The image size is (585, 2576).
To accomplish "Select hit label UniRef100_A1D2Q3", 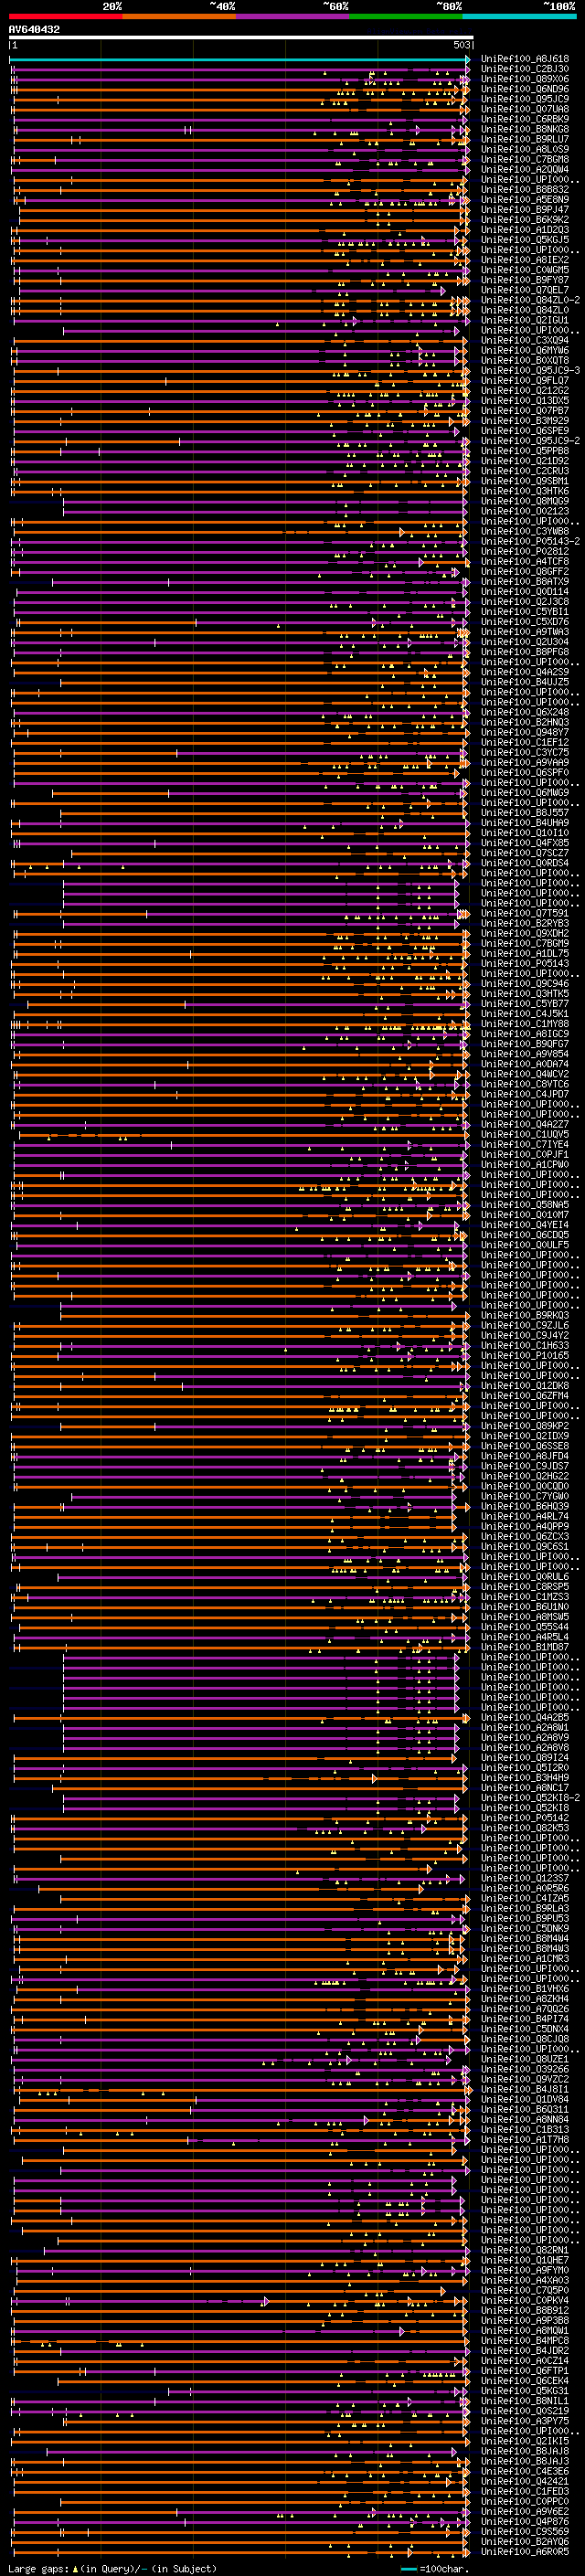I will (525, 230).
